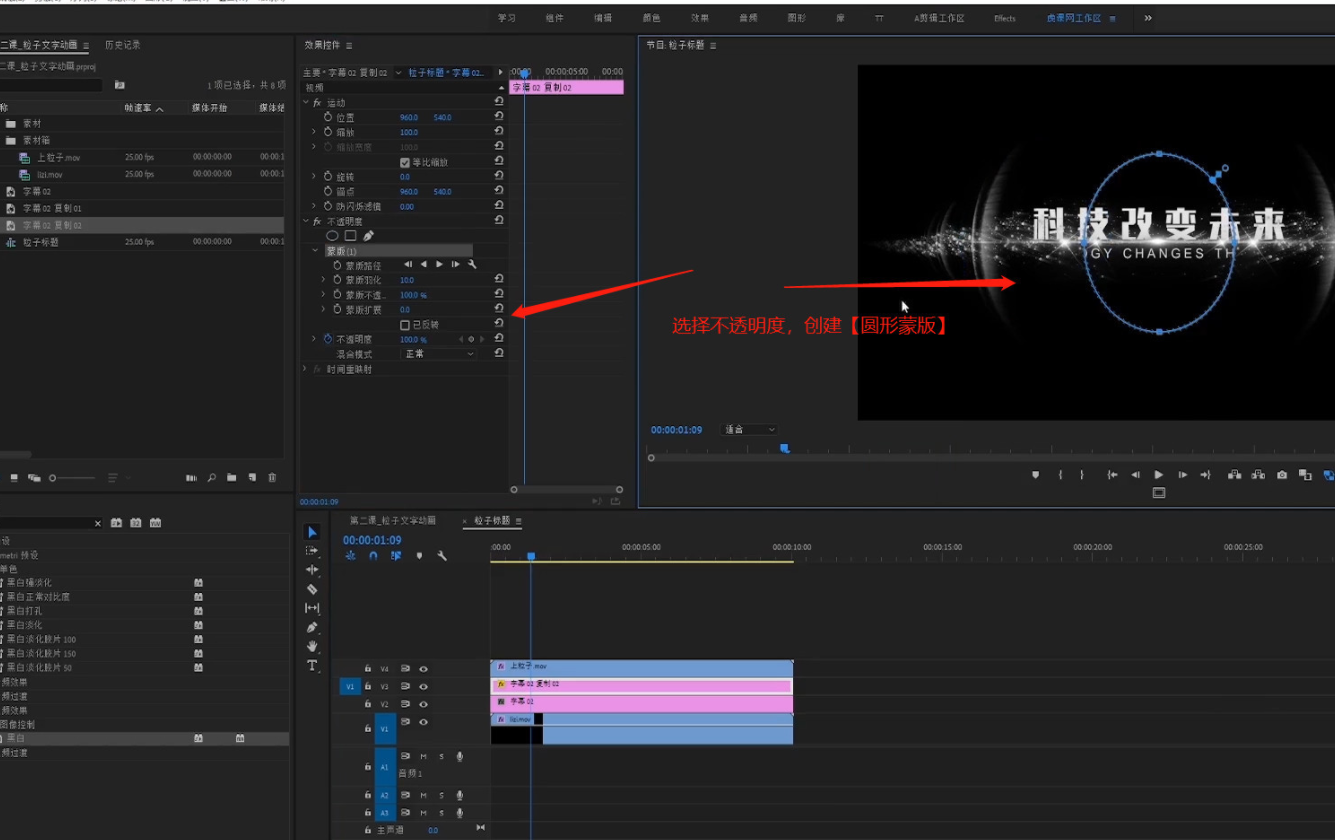Screen dimensions: 1335x840
Task: Show more workspaces overflow arrow
Action: [1148, 18]
